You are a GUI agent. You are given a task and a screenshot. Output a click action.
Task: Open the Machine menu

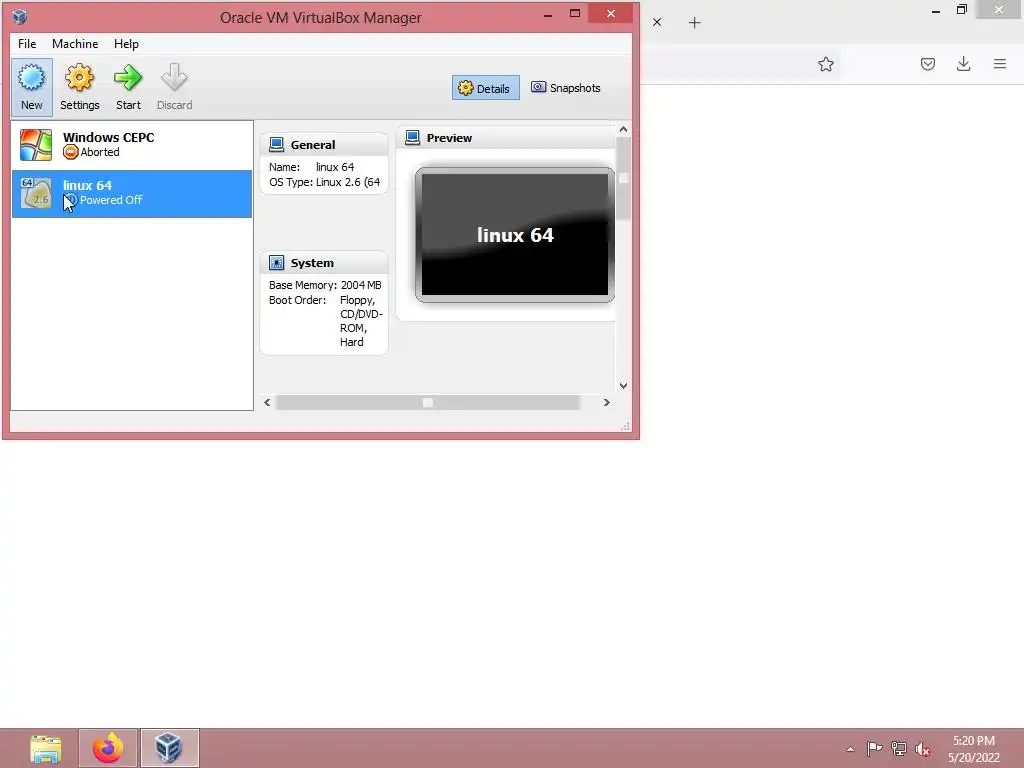tap(75, 44)
